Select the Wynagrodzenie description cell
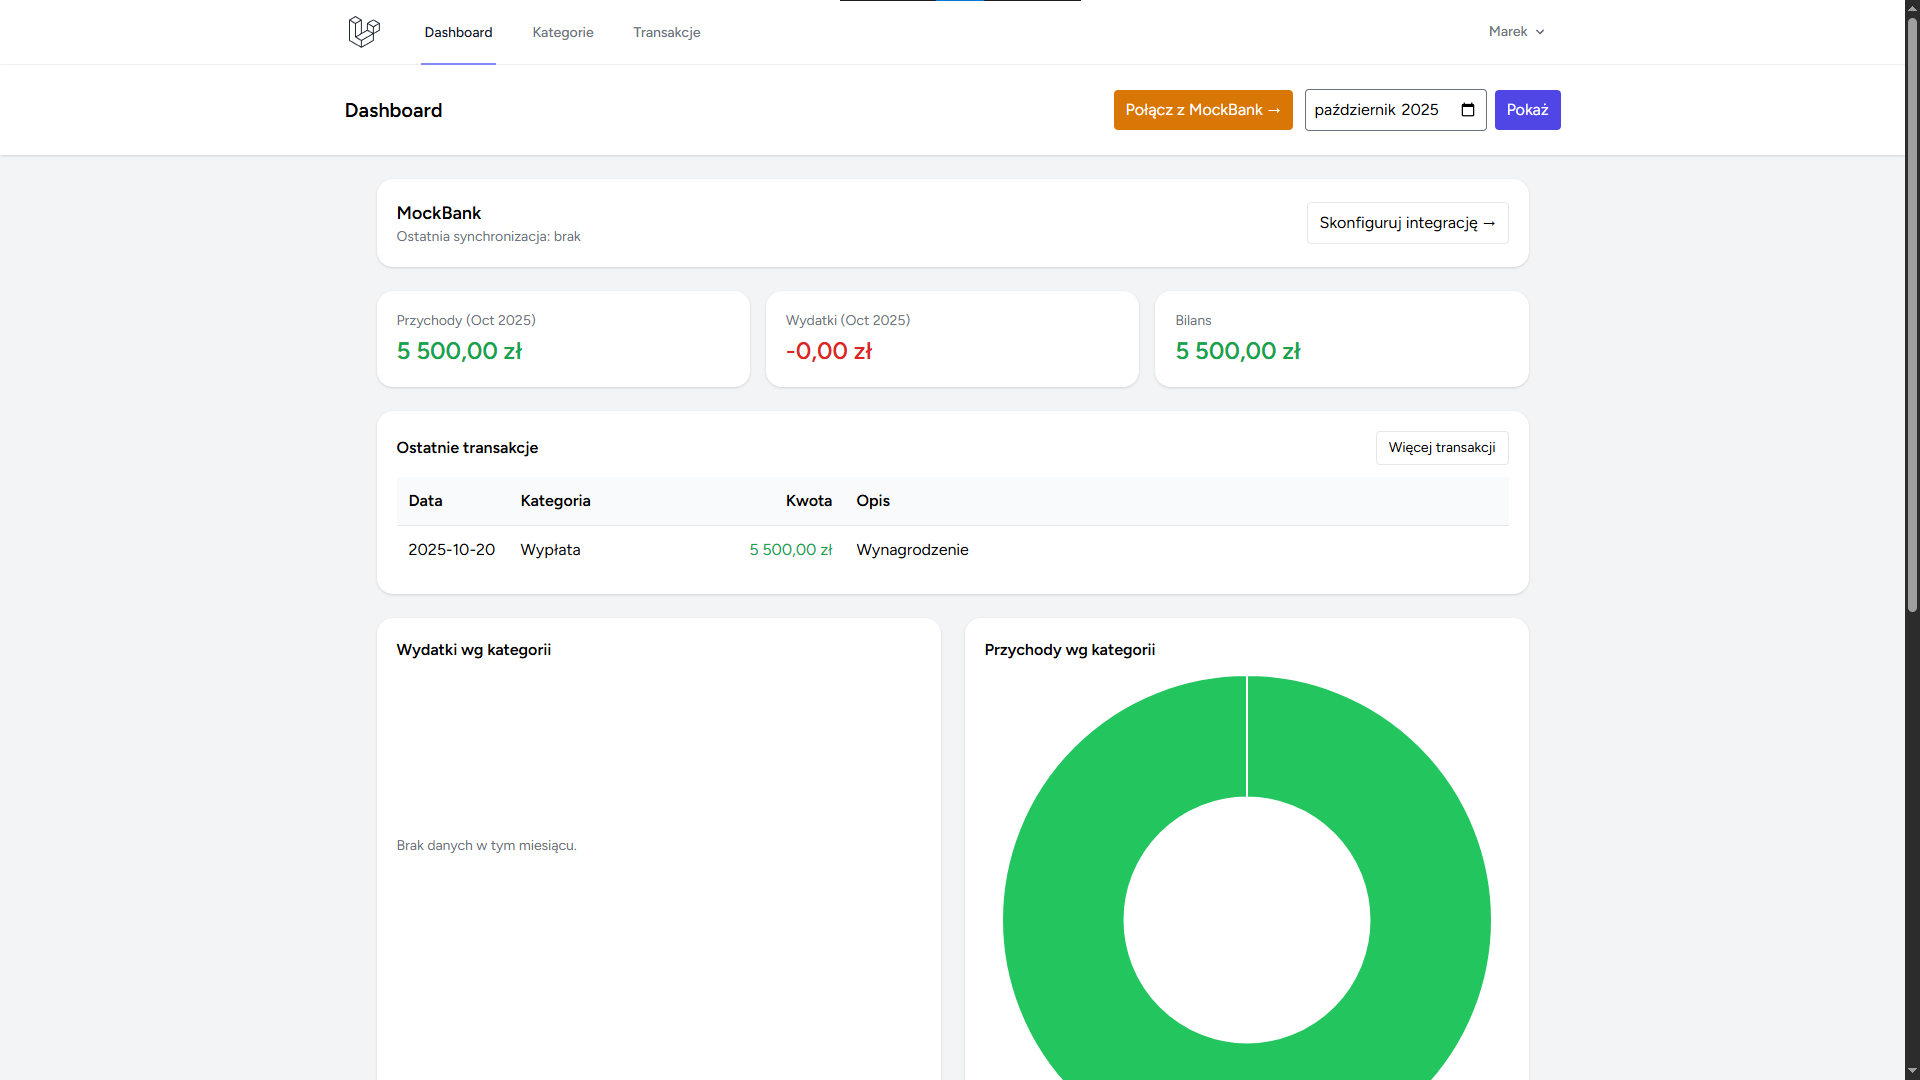1920x1080 pixels. click(x=912, y=550)
